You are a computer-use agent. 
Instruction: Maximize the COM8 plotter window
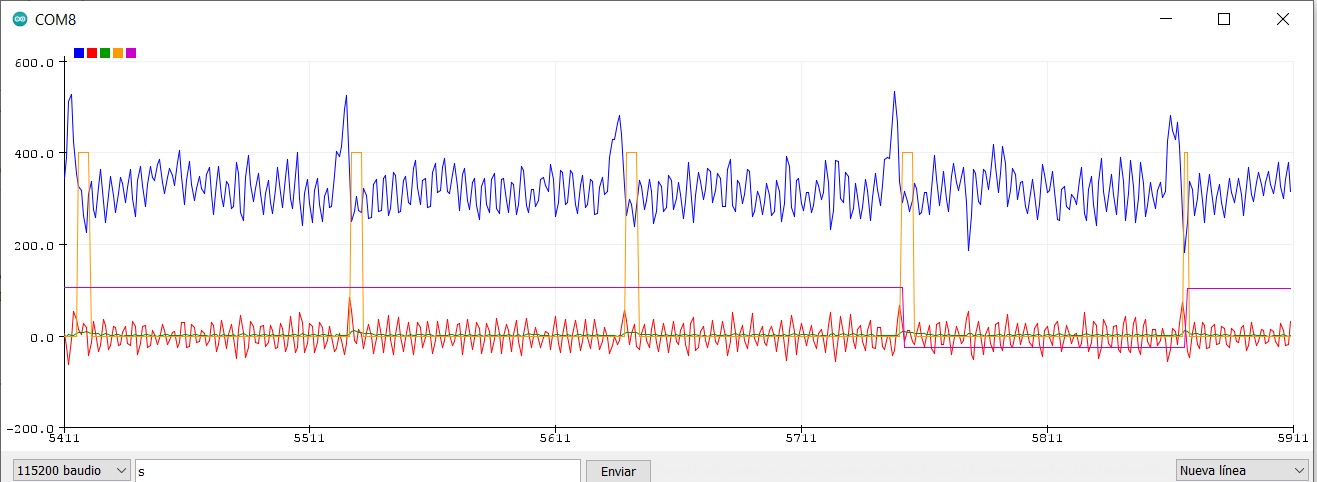1223,19
